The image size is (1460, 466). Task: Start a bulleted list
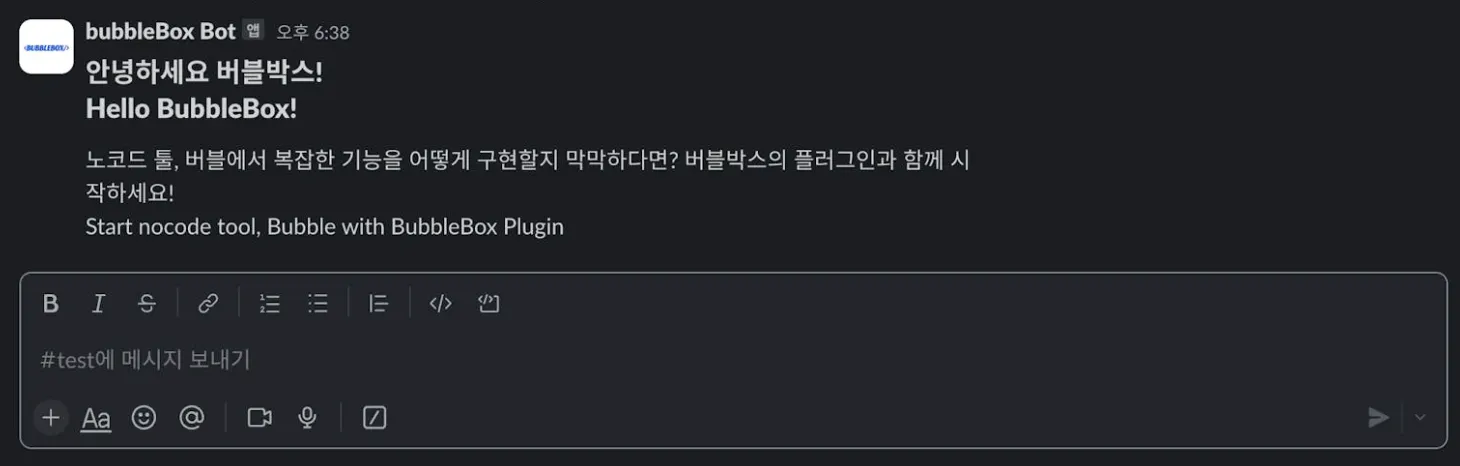318,304
